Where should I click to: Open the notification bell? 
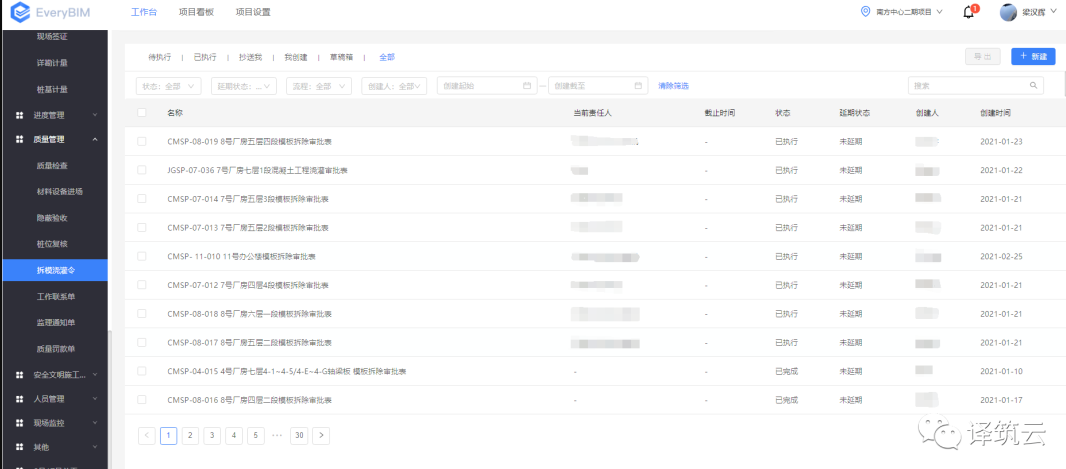(969, 12)
